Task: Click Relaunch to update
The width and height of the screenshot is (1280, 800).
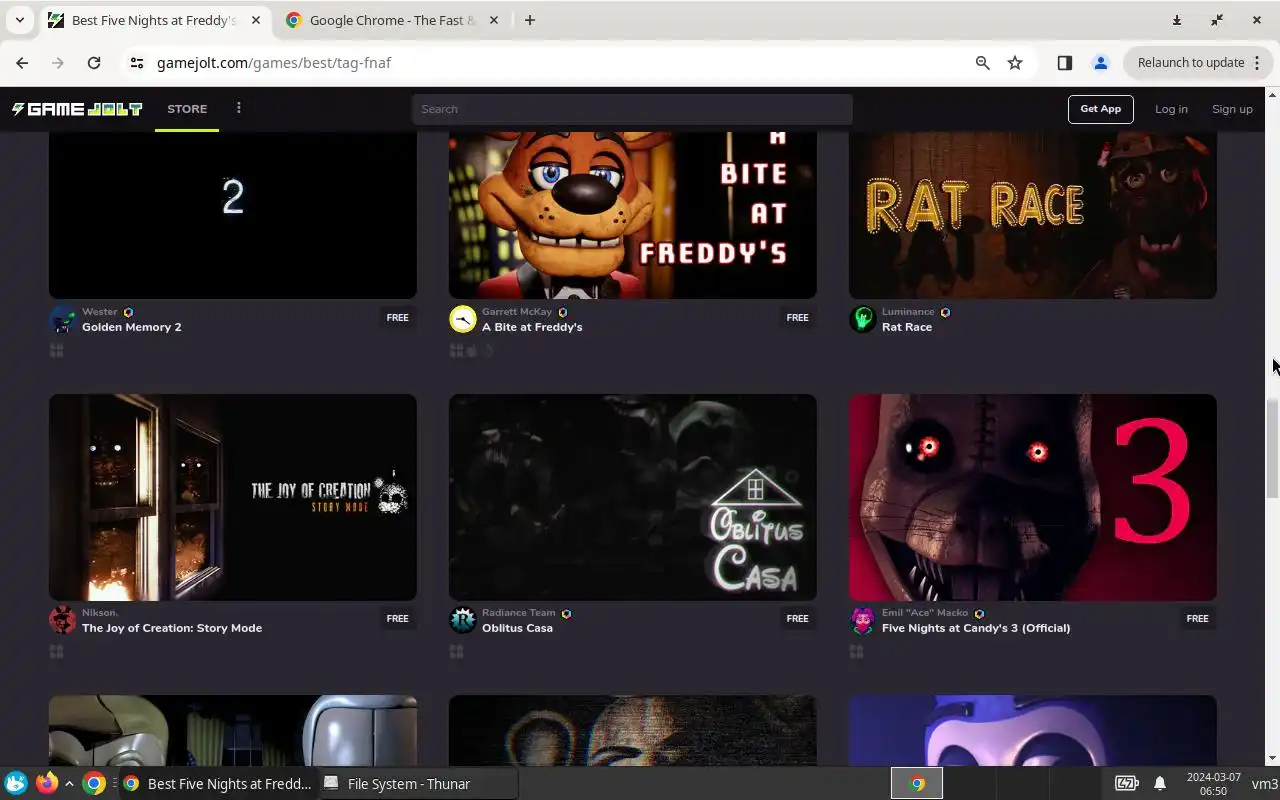Action: [x=1190, y=62]
